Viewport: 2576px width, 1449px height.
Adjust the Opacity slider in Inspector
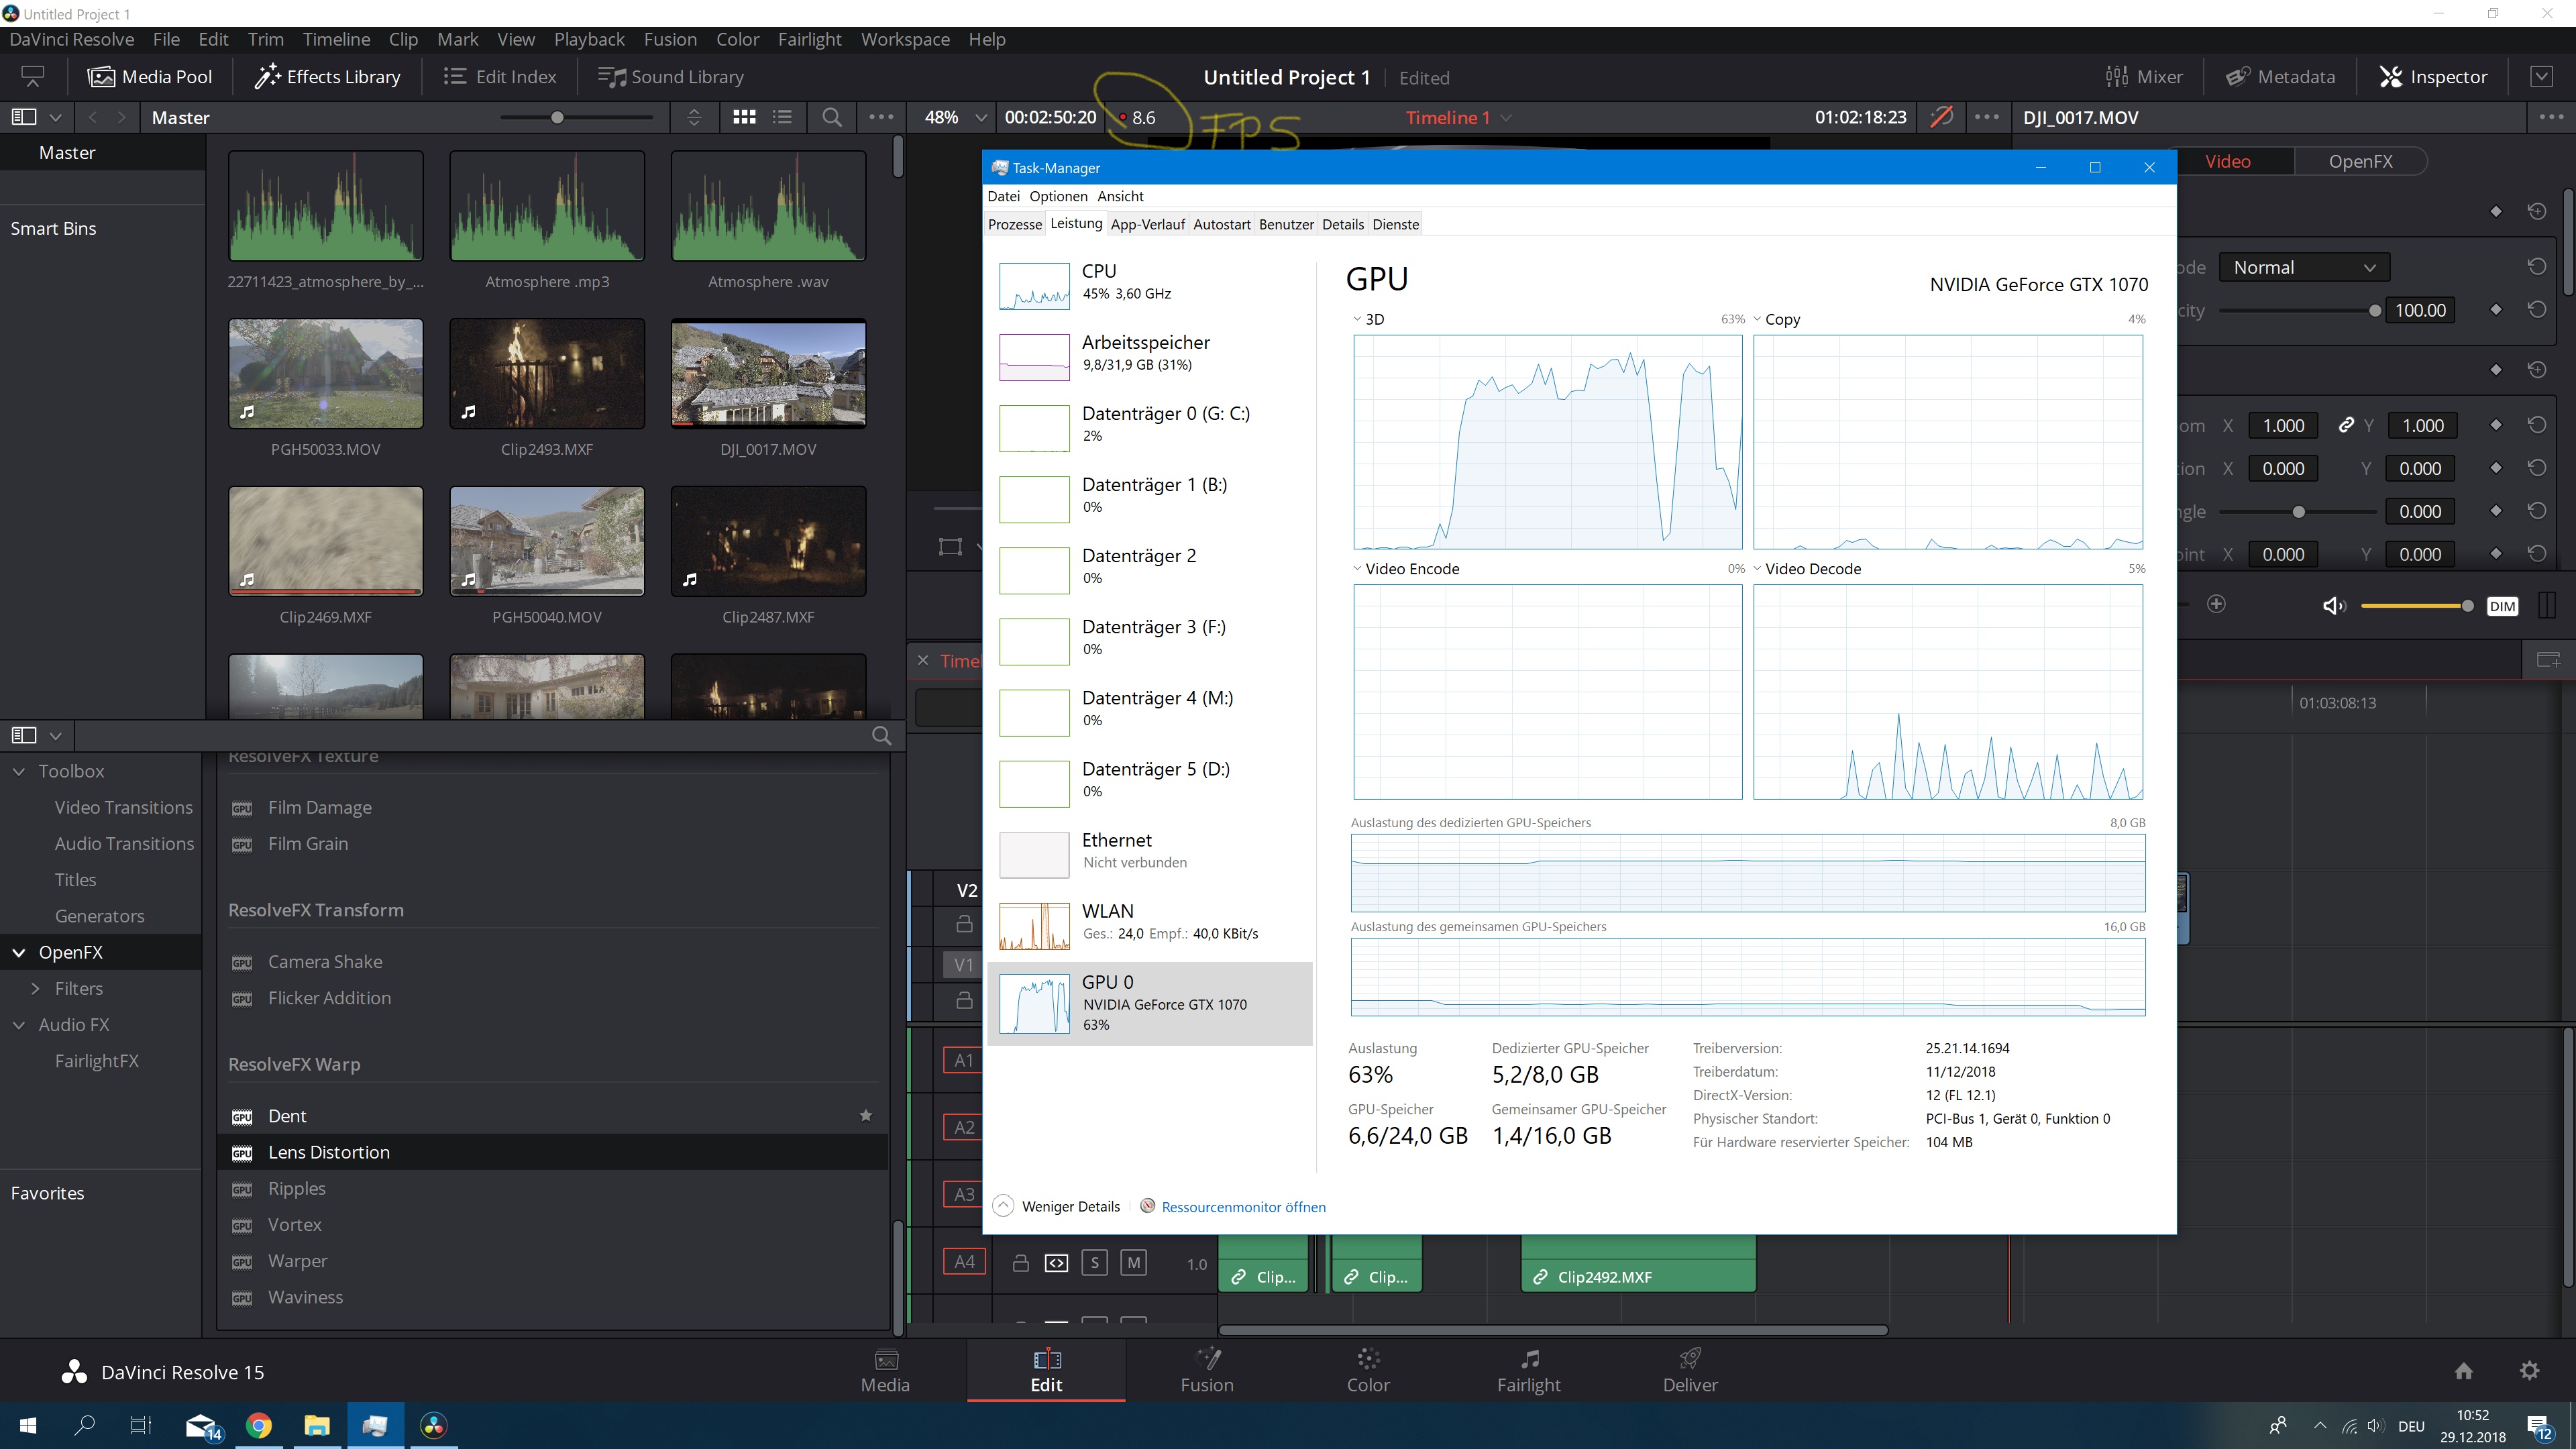pos(2374,311)
